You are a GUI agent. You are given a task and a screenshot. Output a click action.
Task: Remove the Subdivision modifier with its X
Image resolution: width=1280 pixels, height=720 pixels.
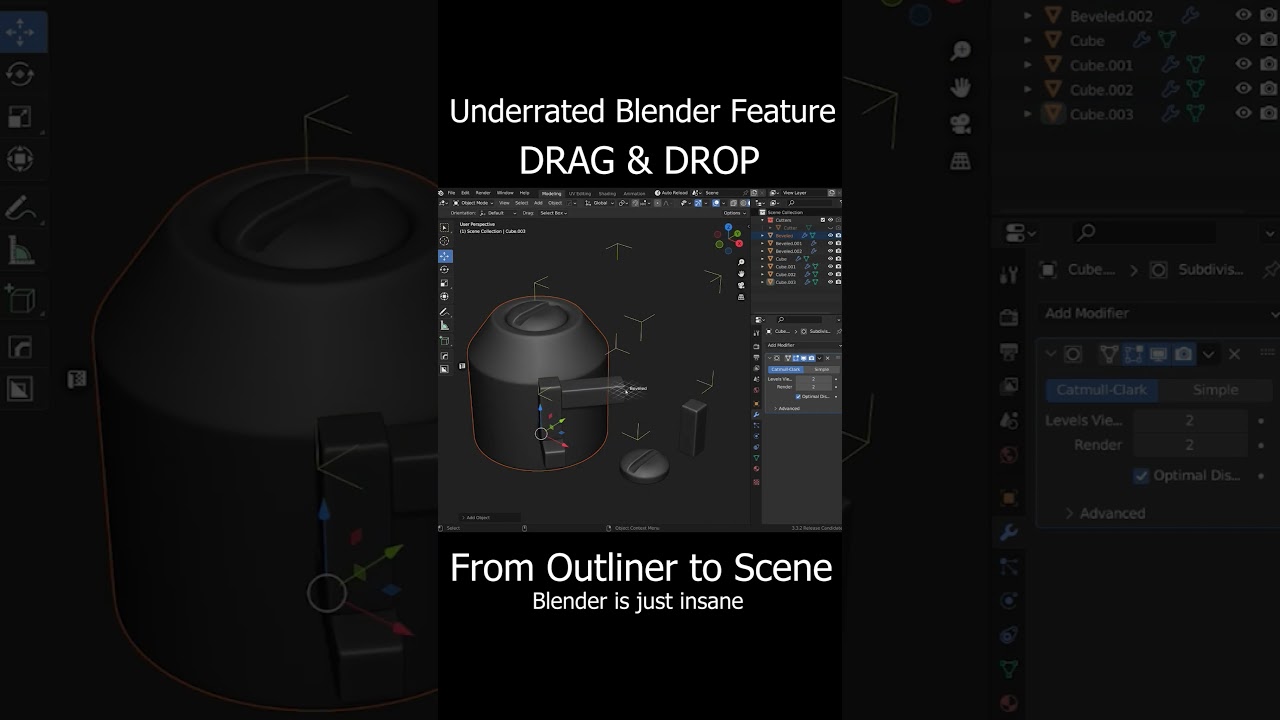(828, 358)
